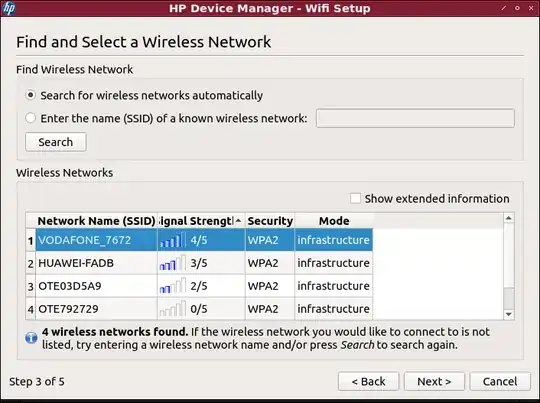The height and width of the screenshot is (403, 540).
Task: Click the 4/5 signal strength value
Action: coord(199,240)
